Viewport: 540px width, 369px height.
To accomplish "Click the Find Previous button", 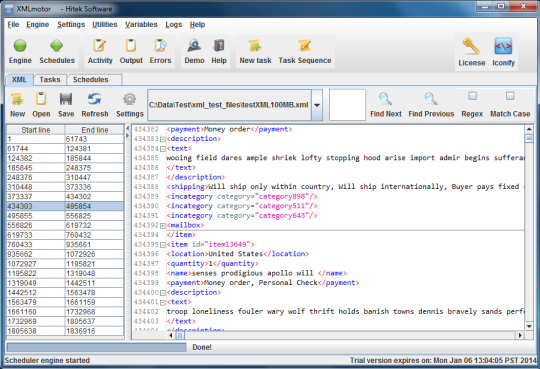I will pyautogui.click(x=431, y=105).
